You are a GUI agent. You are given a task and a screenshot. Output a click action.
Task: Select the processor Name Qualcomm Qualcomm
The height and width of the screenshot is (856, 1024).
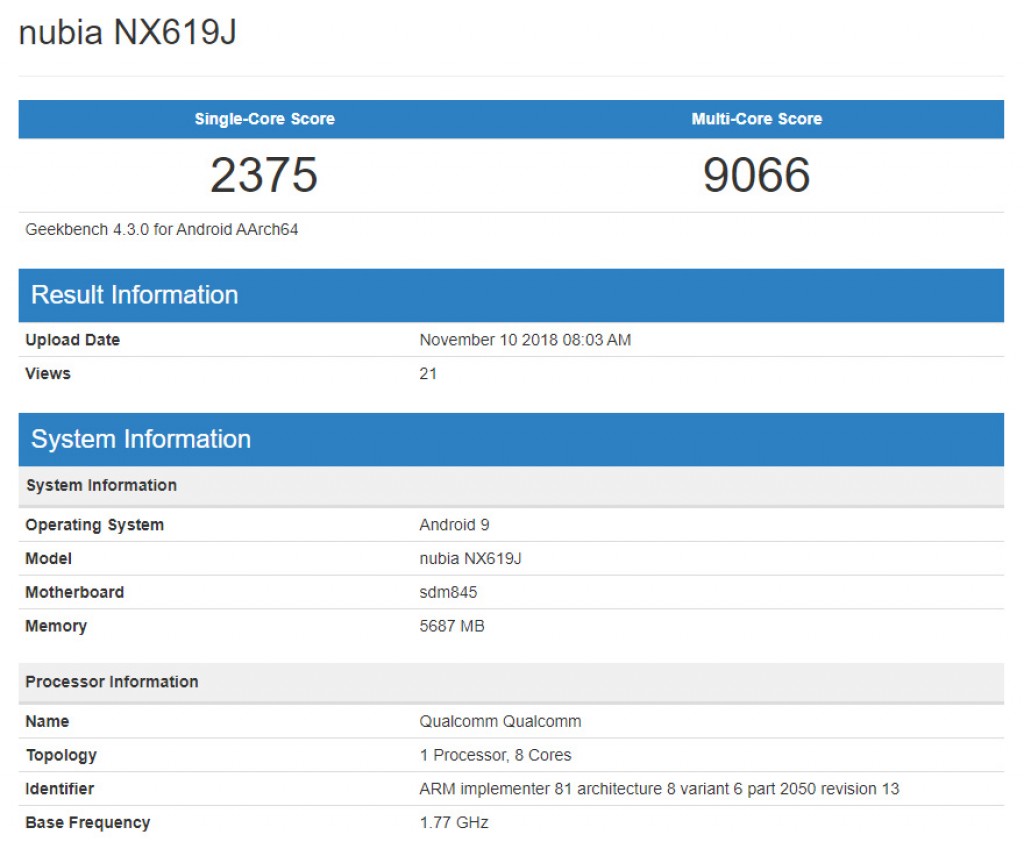click(501, 721)
